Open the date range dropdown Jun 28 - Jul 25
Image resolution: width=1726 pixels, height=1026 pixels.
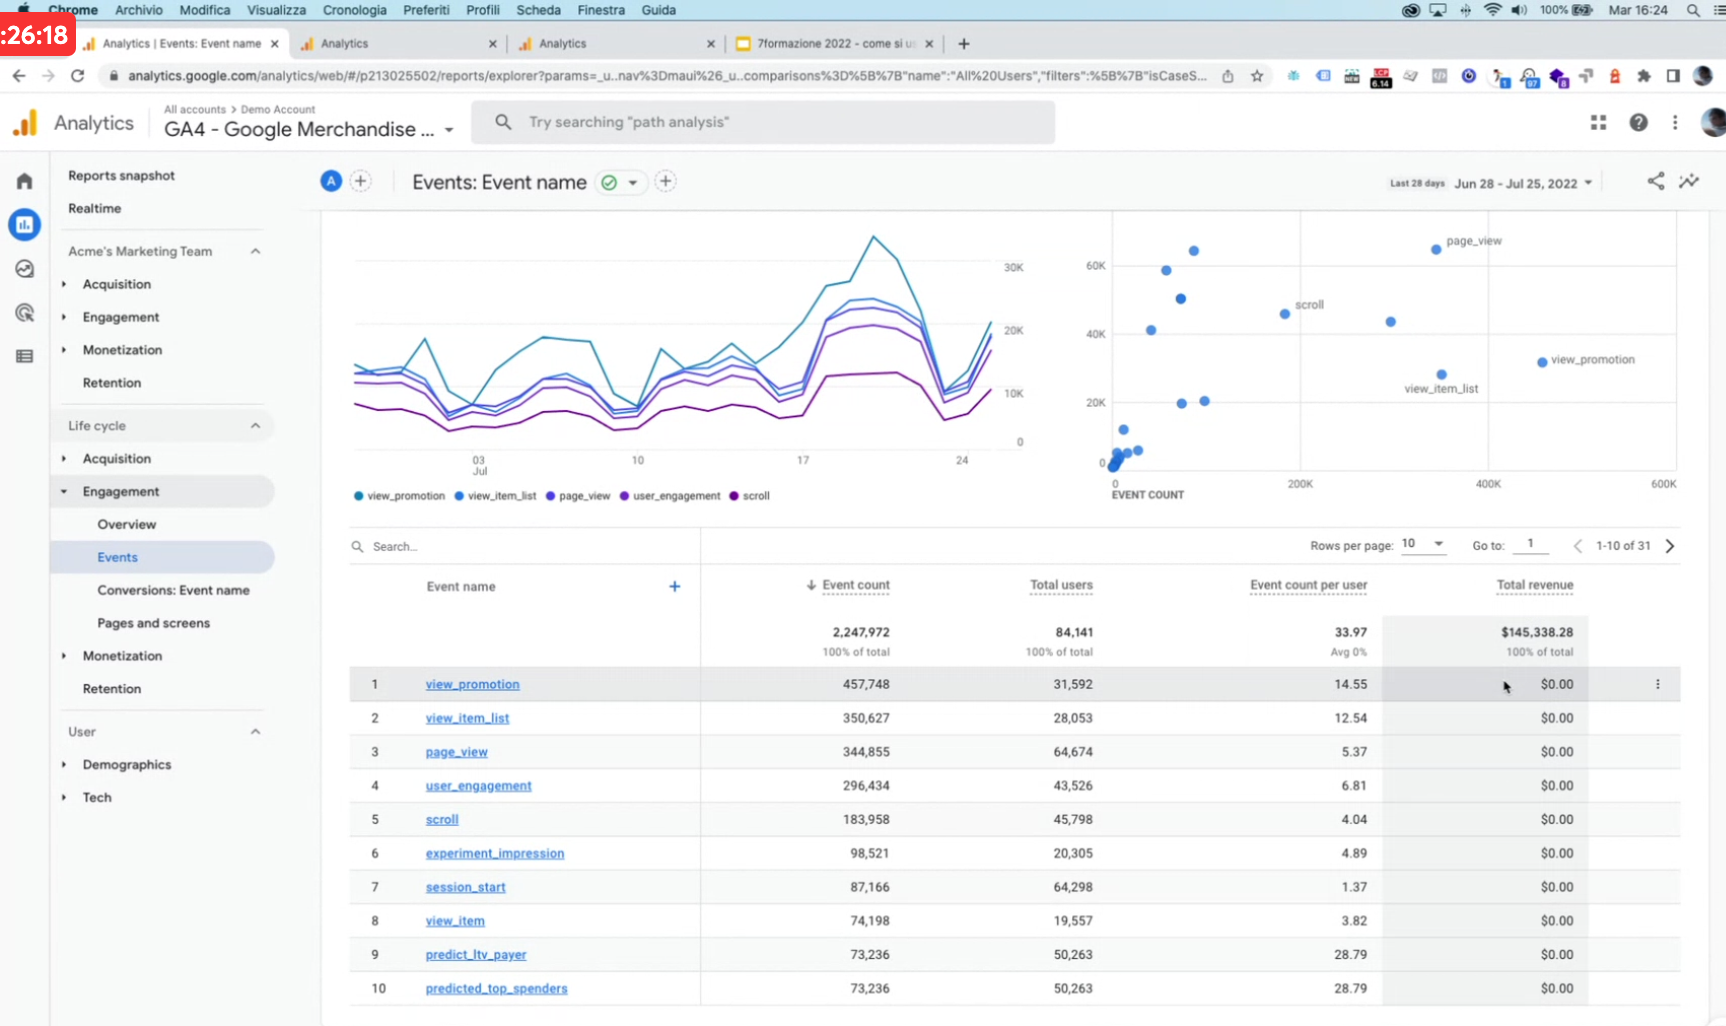tap(1522, 183)
